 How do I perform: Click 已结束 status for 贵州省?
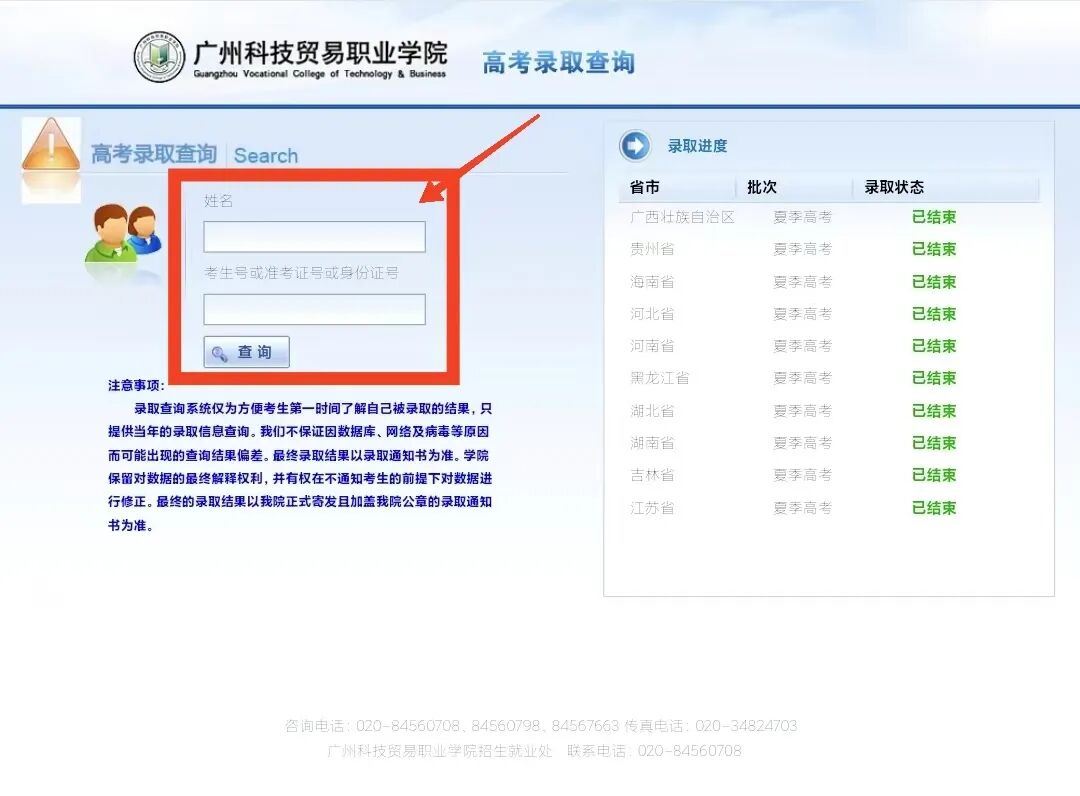[x=934, y=249]
